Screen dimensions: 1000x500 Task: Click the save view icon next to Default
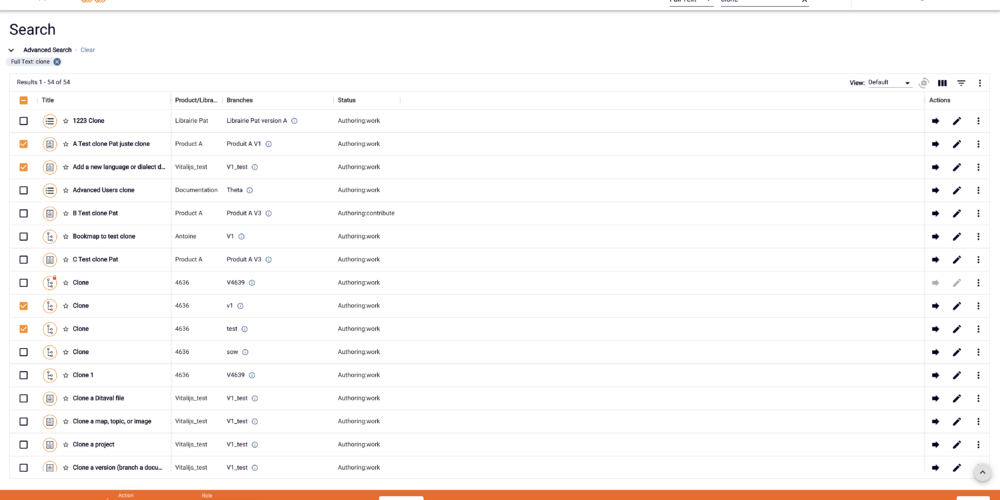pos(923,83)
